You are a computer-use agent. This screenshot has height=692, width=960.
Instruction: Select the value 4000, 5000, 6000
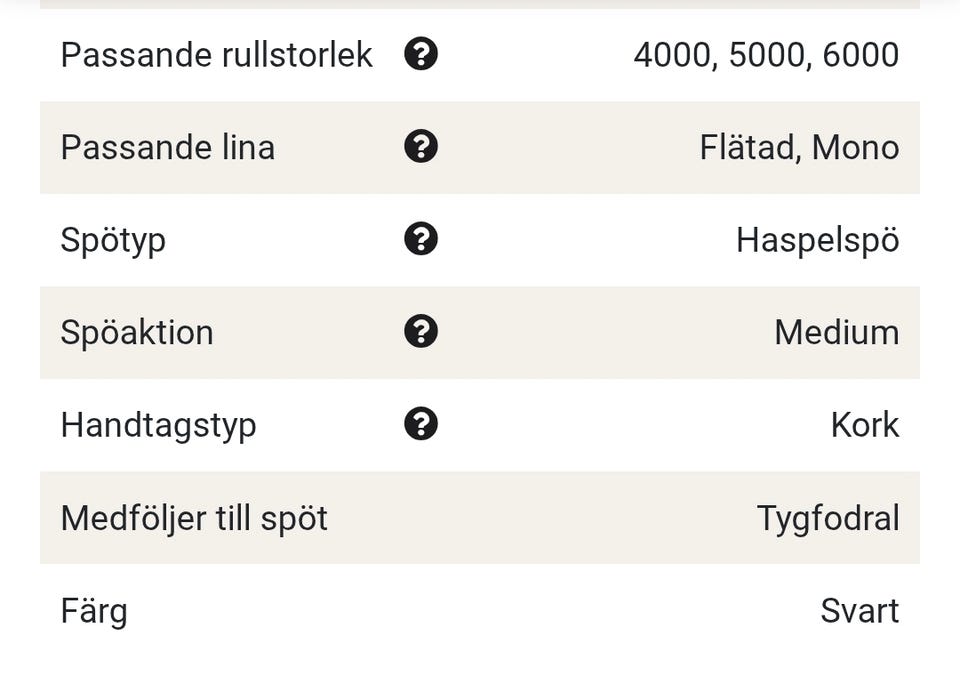[766, 55]
